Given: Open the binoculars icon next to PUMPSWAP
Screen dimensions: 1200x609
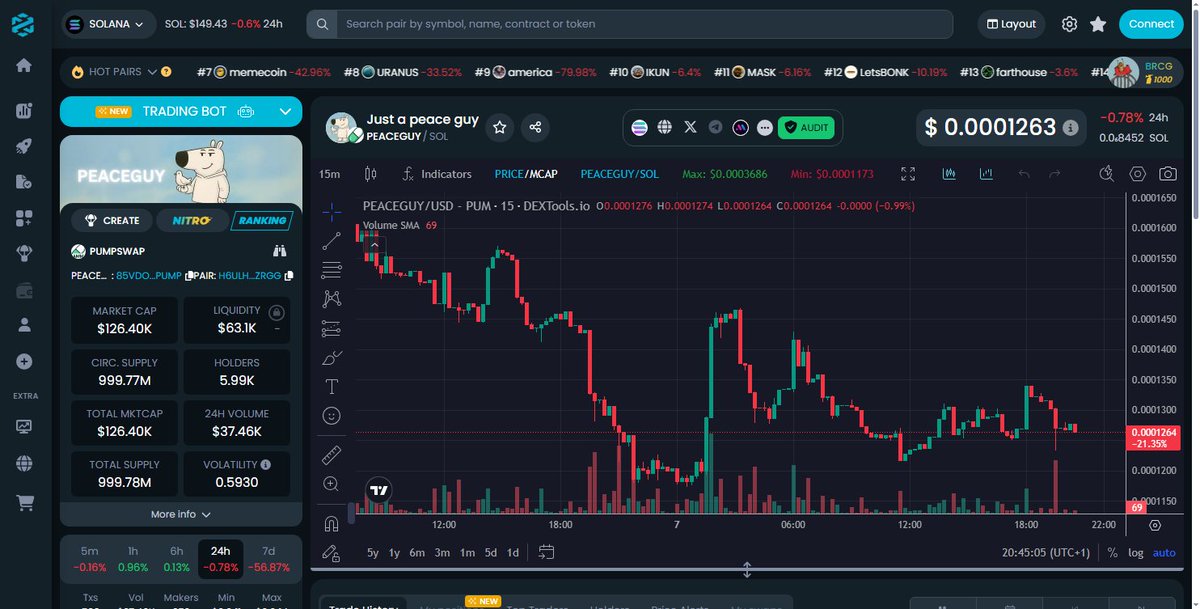Looking at the screenshot, I should pos(280,251).
